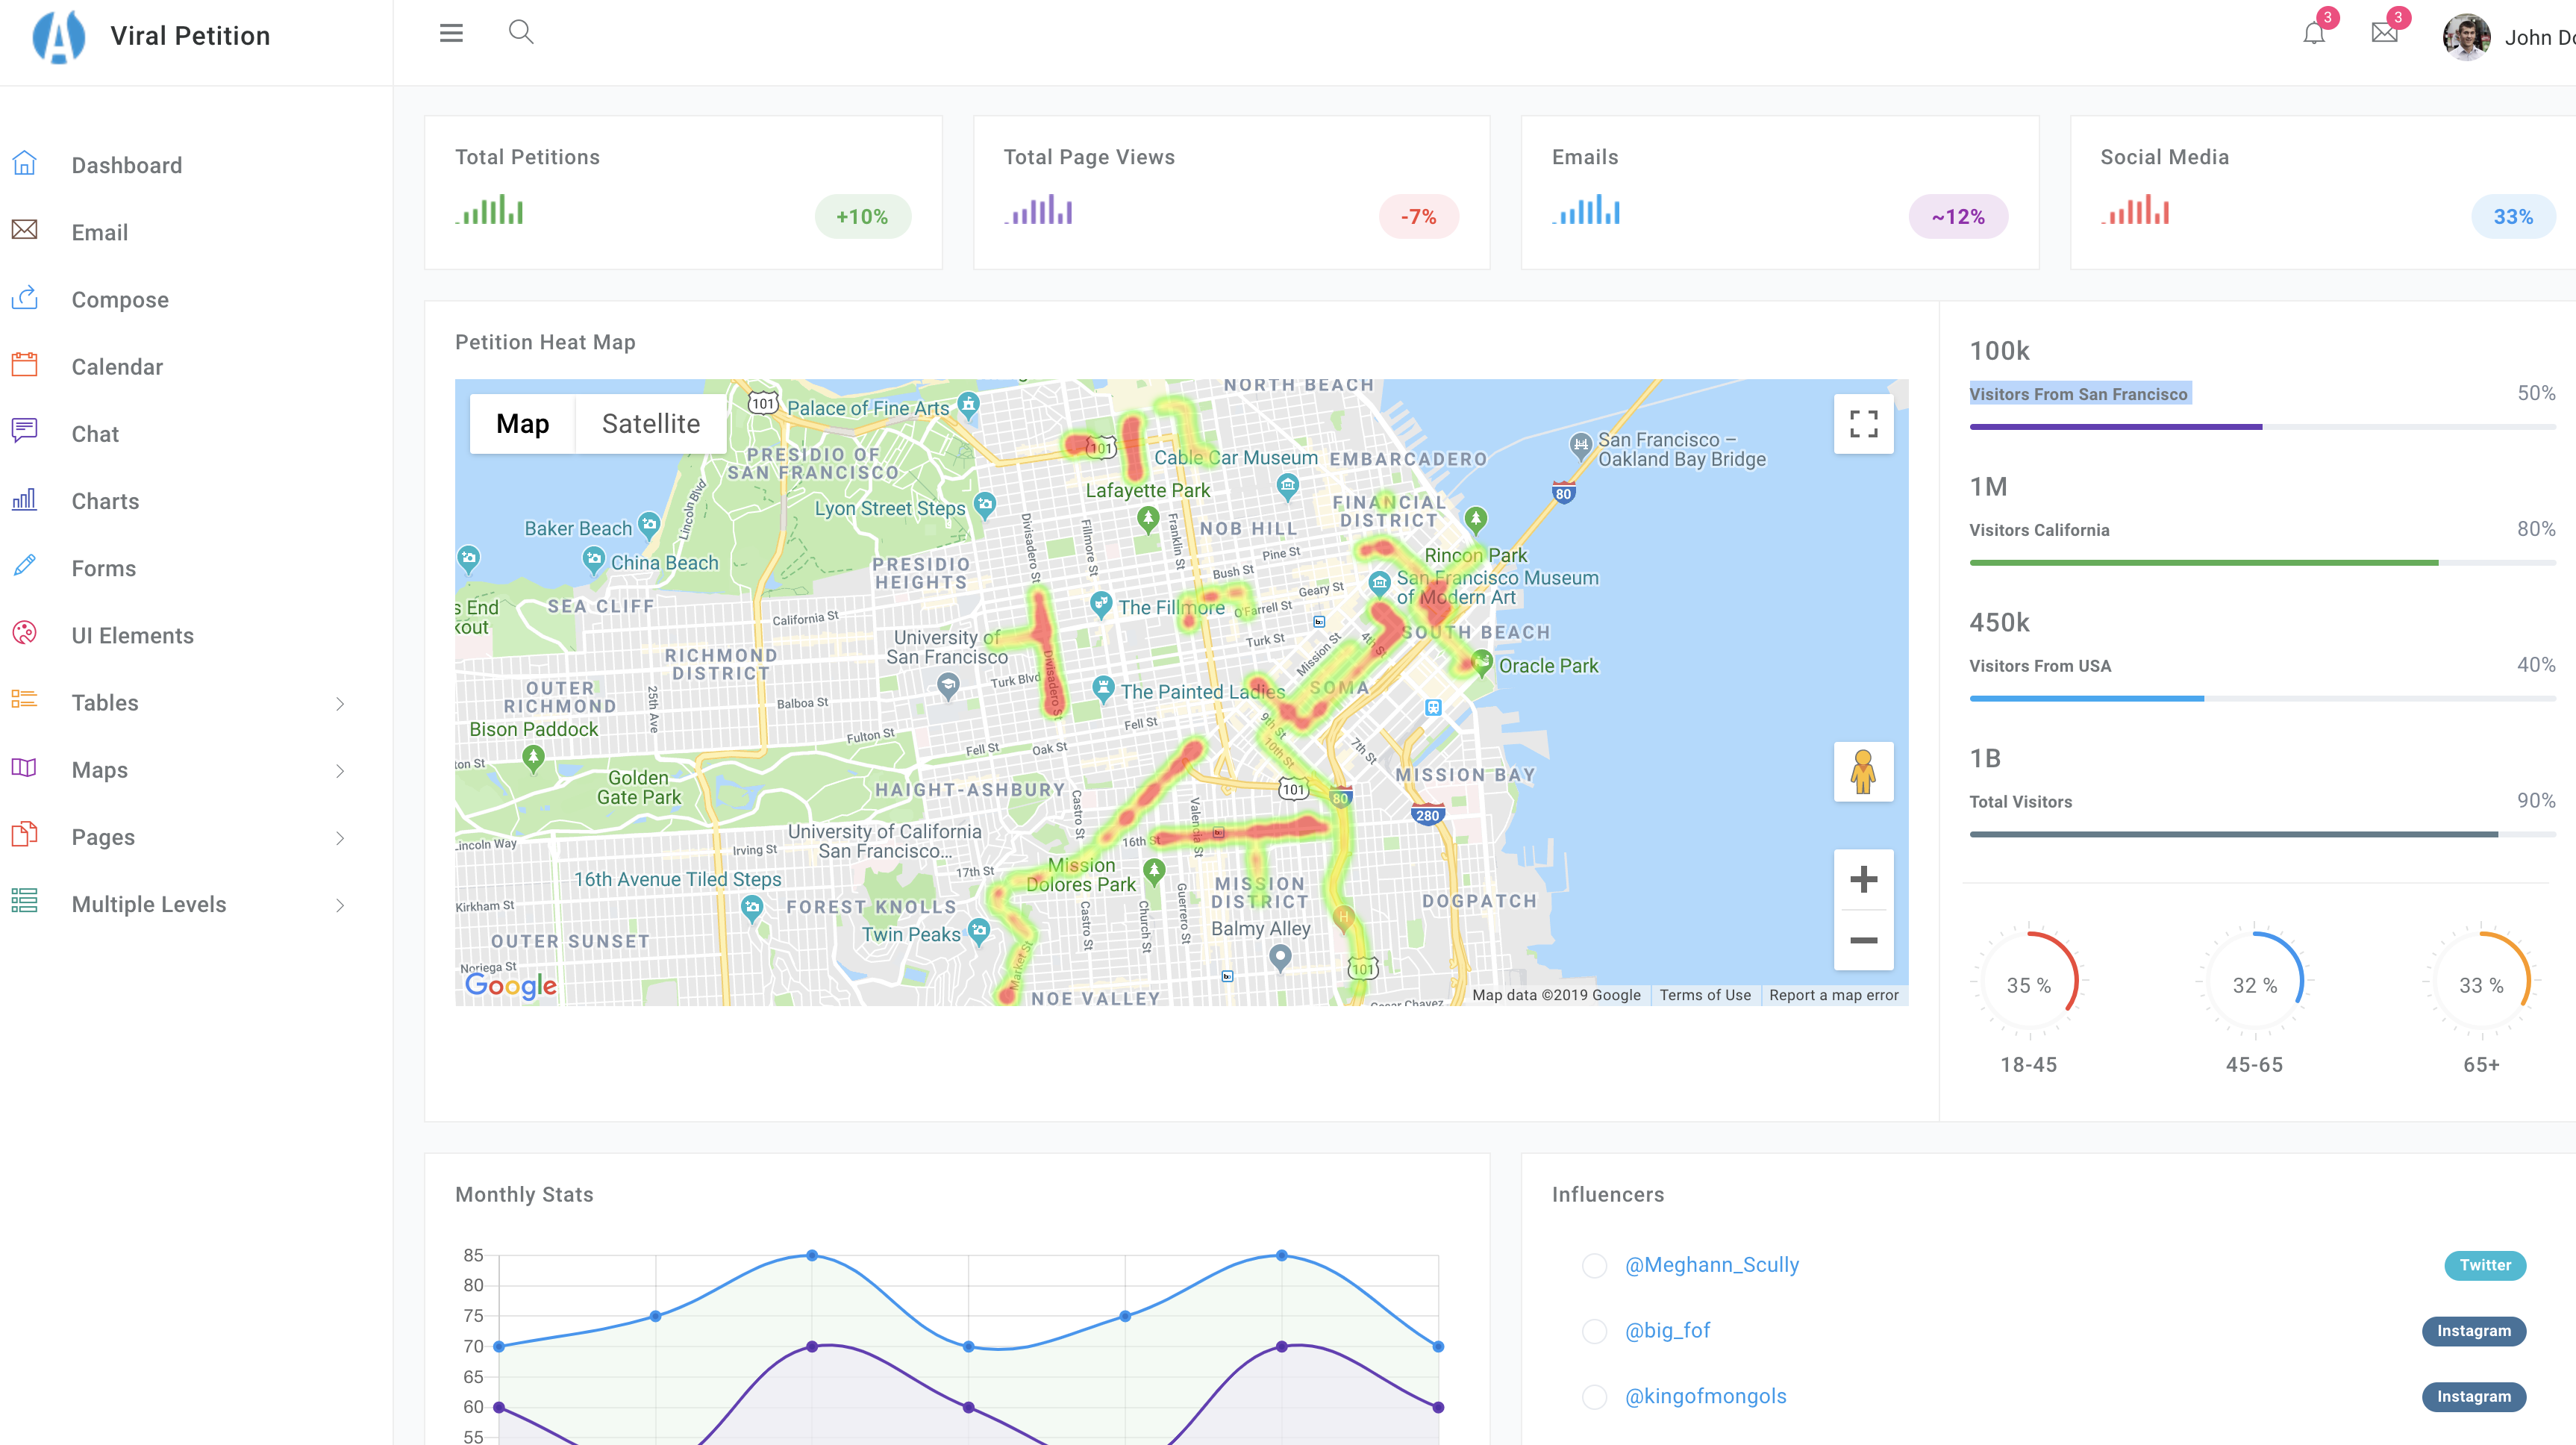The image size is (2576, 1445).
Task: Switch the map to Satellite view
Action: (650, 424)
